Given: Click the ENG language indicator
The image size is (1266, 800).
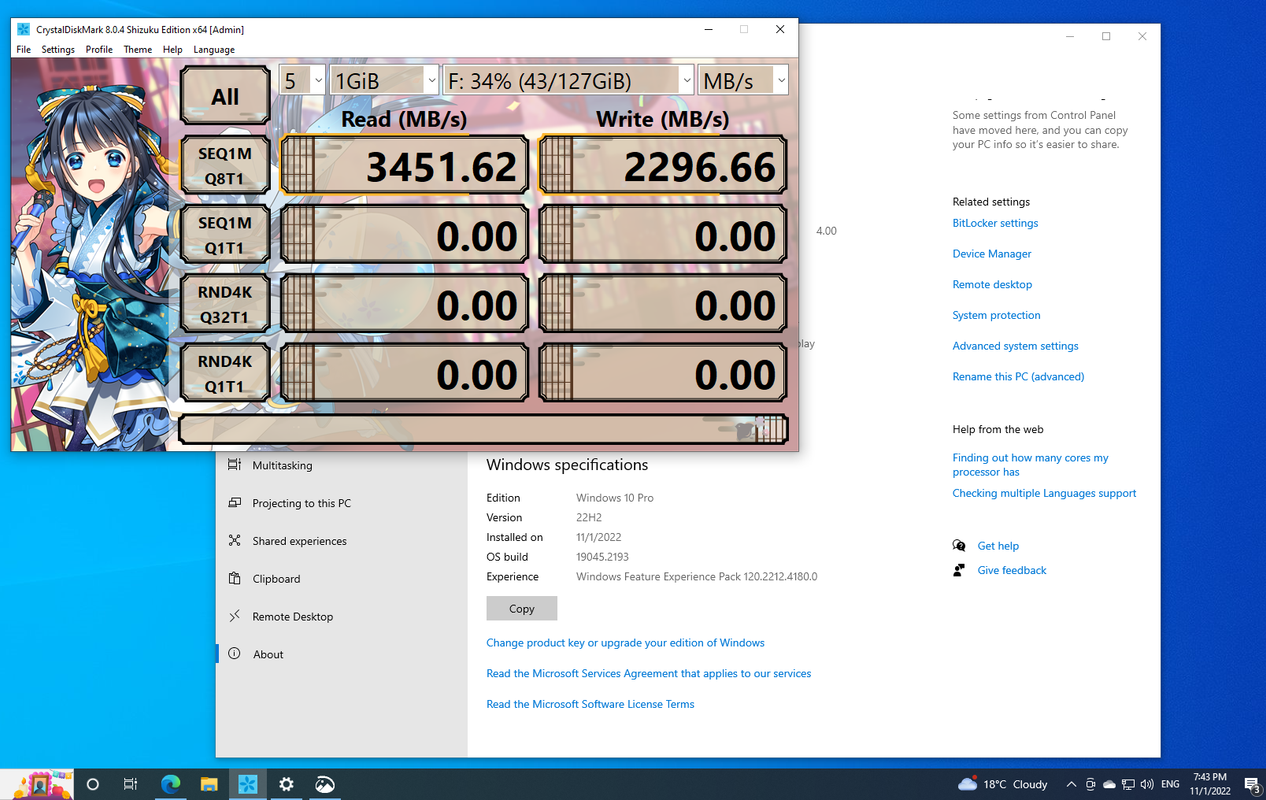Looking at the screenshot, I should (1170, 785).
